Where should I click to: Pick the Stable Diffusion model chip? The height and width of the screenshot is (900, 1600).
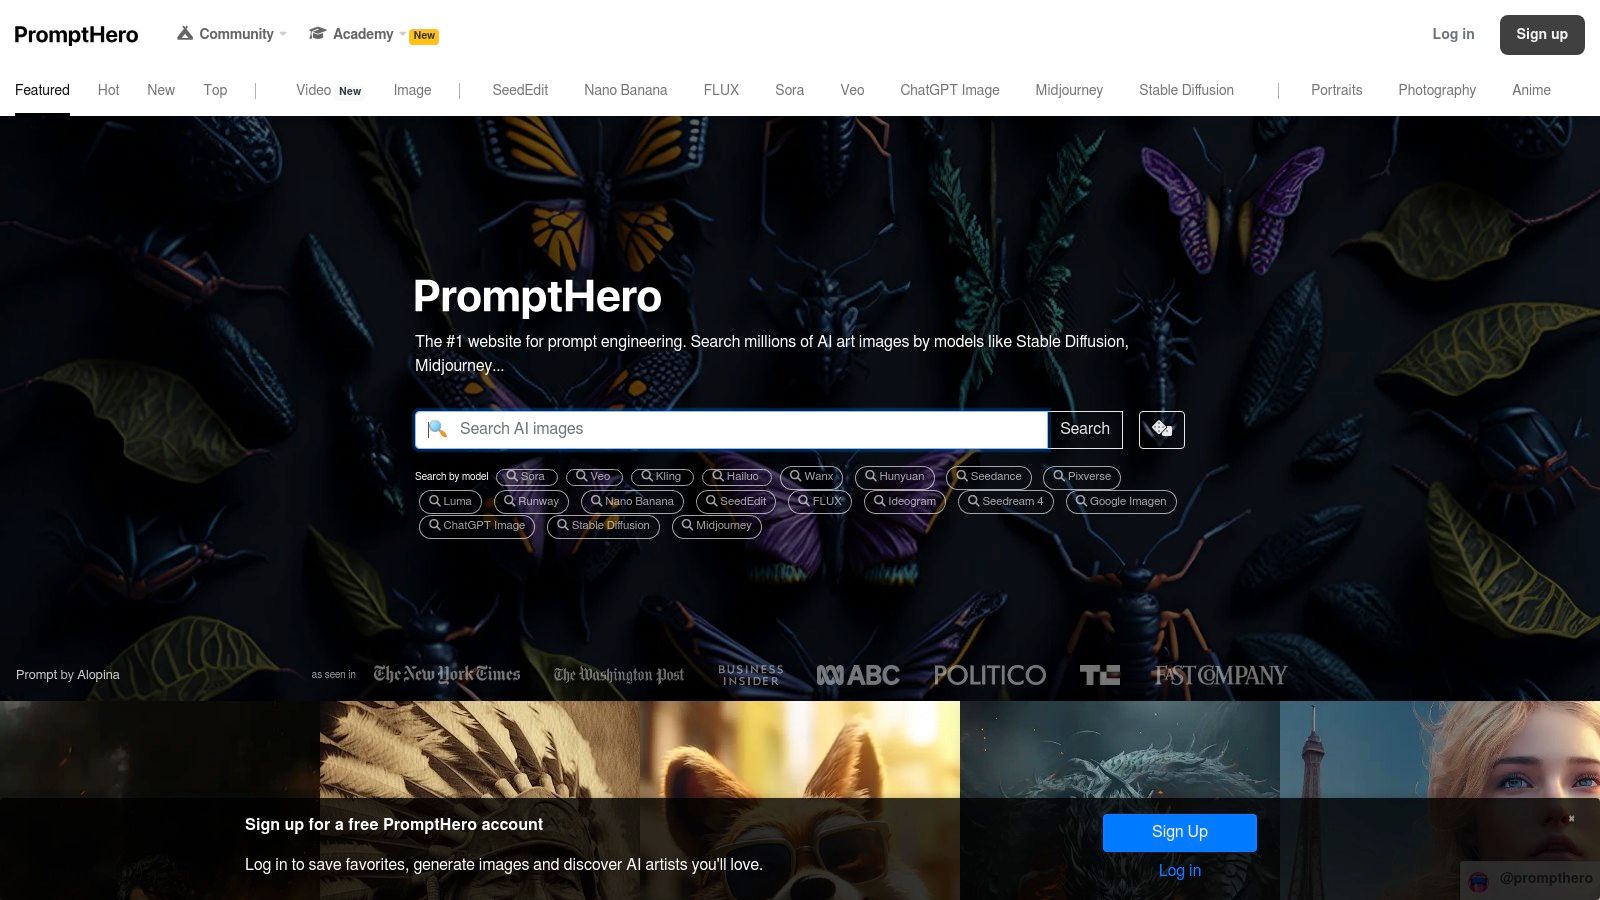(603, 526)
